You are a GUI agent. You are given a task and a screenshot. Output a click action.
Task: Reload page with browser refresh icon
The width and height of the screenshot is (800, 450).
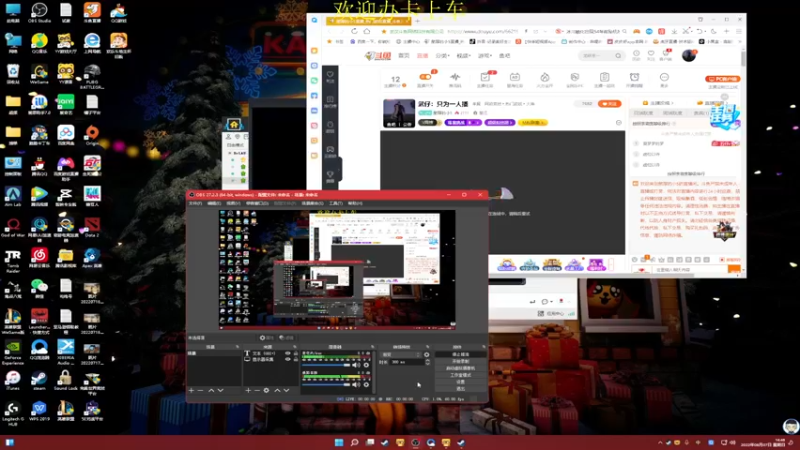(x=354, y=31)
